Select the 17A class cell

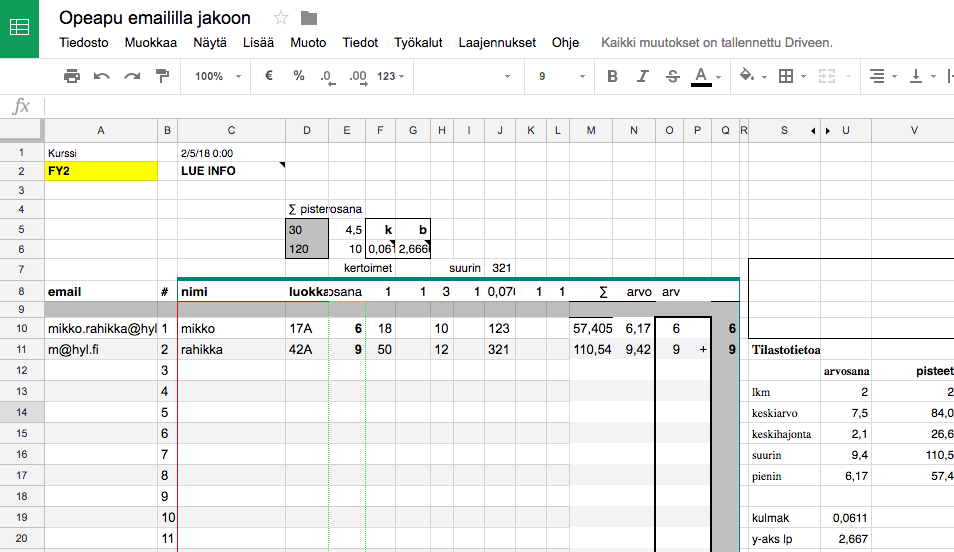click(x=307, y=329)
